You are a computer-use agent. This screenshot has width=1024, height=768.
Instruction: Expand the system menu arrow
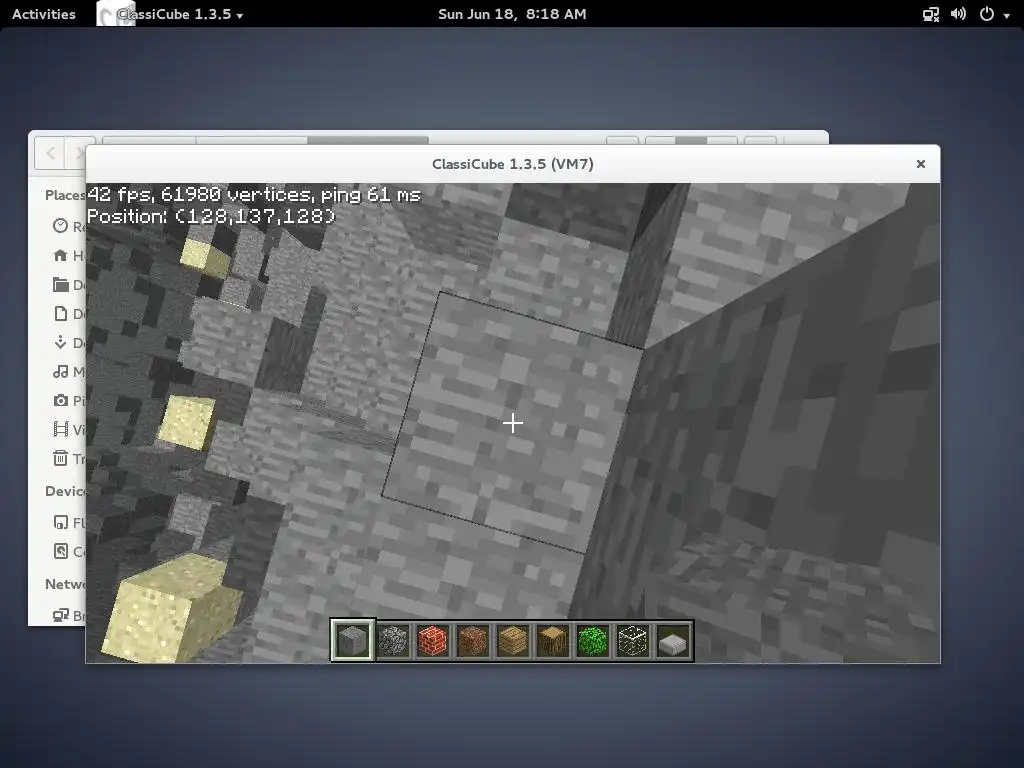(1006, 16)
